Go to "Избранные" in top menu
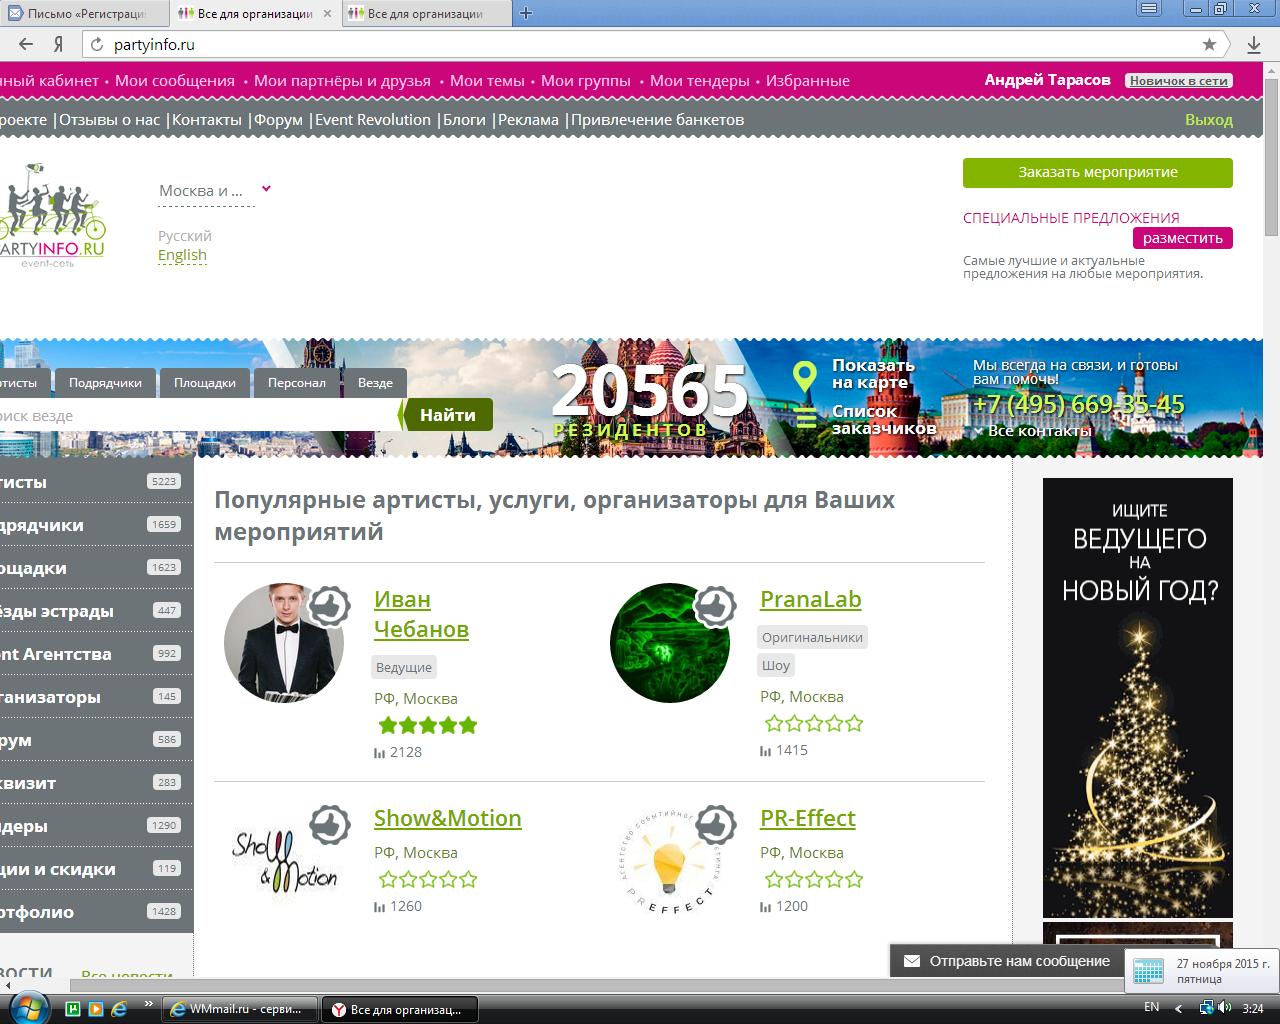 (808, 81)
